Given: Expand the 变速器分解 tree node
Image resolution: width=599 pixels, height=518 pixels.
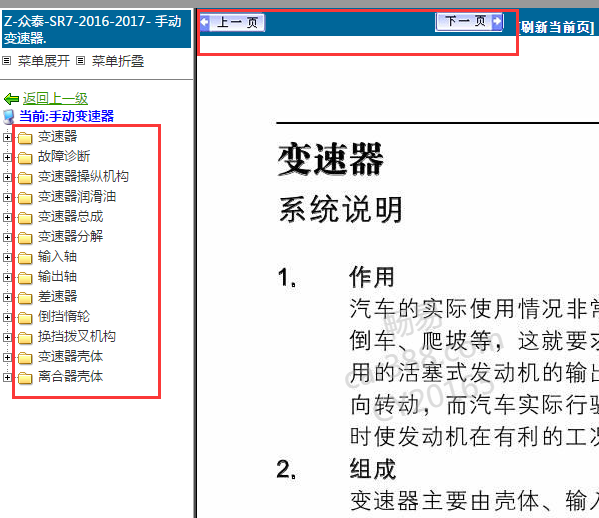Looking at the screenshot, I should (7, 237).
